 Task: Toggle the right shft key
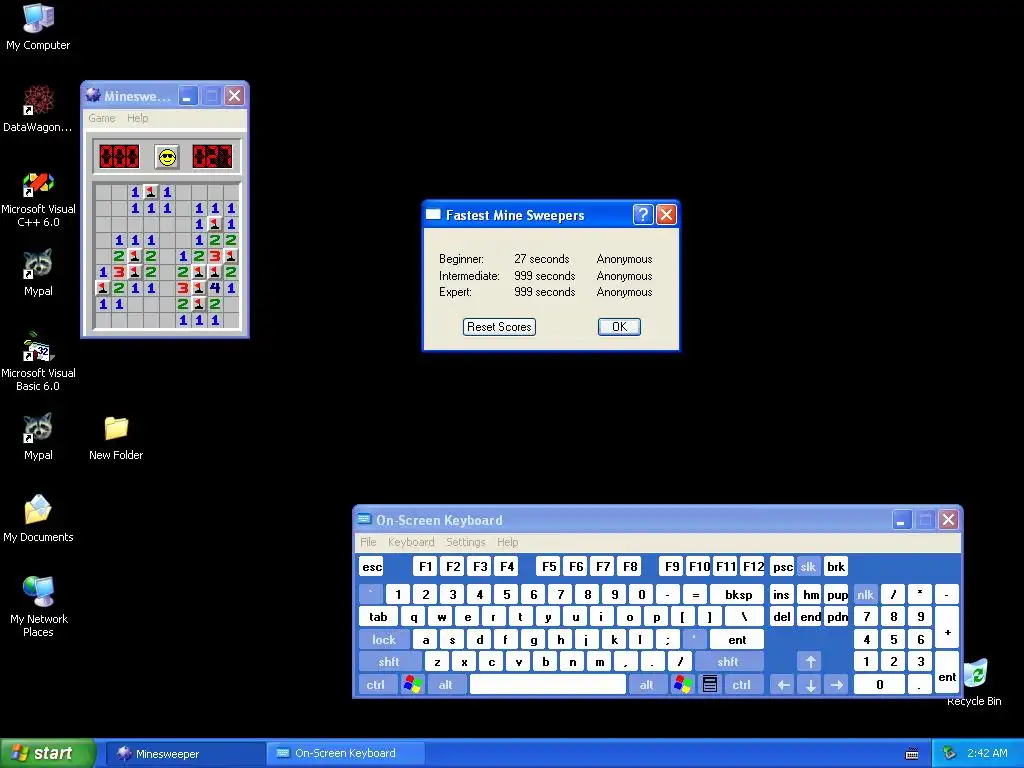[x=728, y=662]
